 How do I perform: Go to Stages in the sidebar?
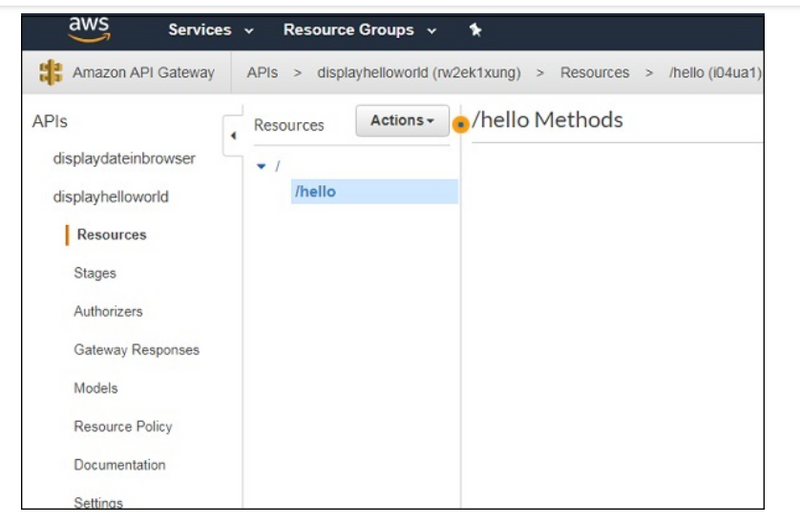[x=95, y=273]
